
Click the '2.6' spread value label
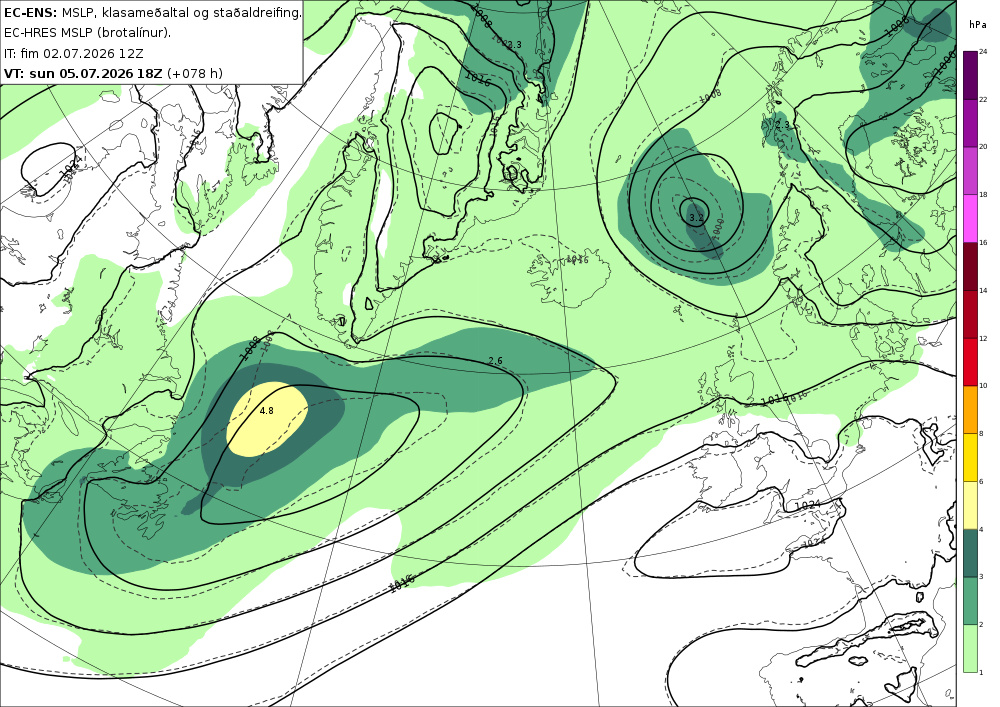click(x=495, y=361)
